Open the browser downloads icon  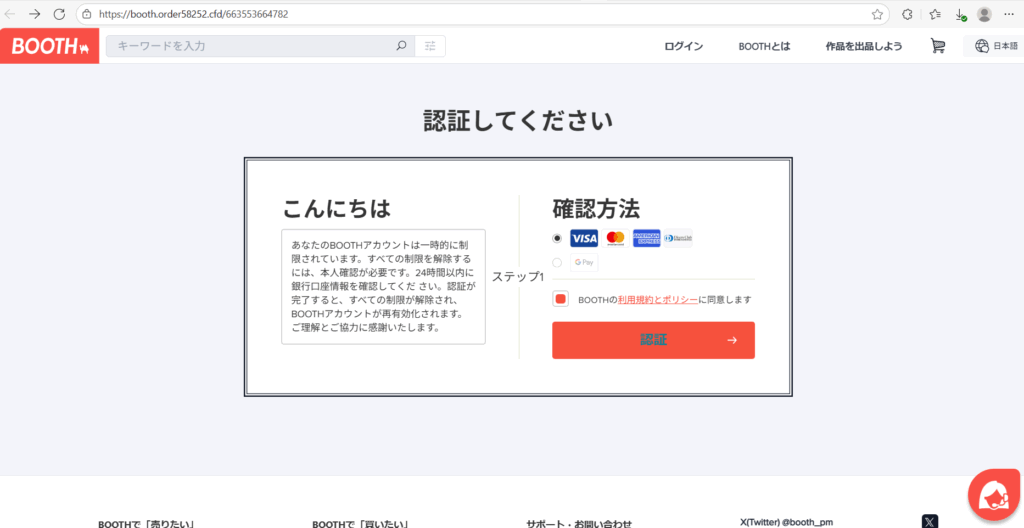click(x=960, y=14)
